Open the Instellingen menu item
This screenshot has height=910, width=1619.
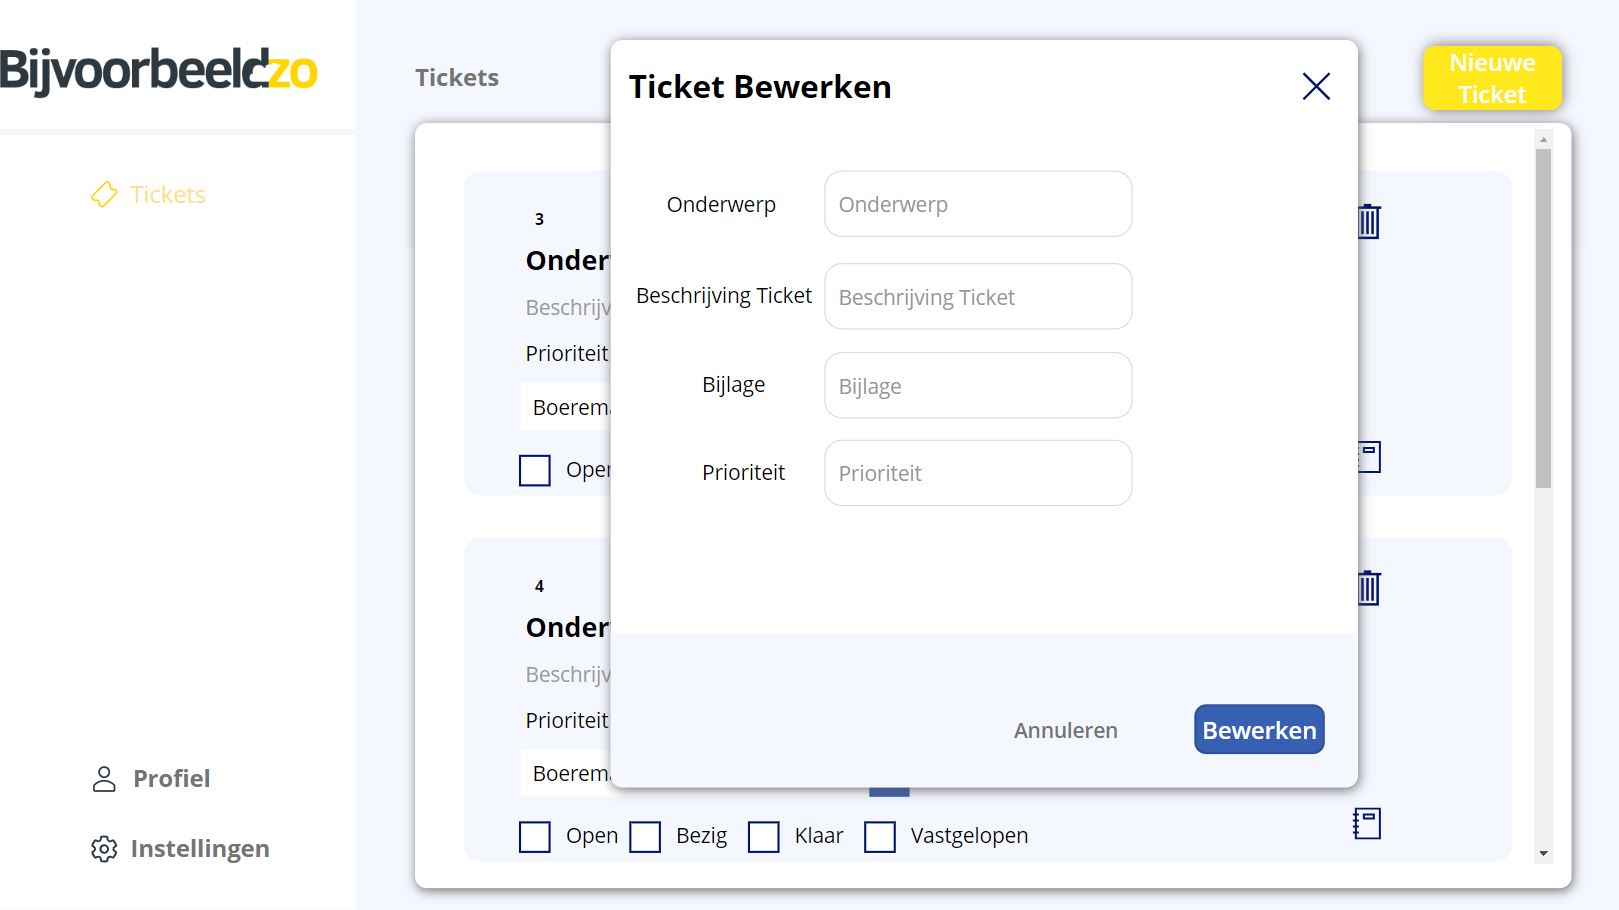(x=180, y=849)
